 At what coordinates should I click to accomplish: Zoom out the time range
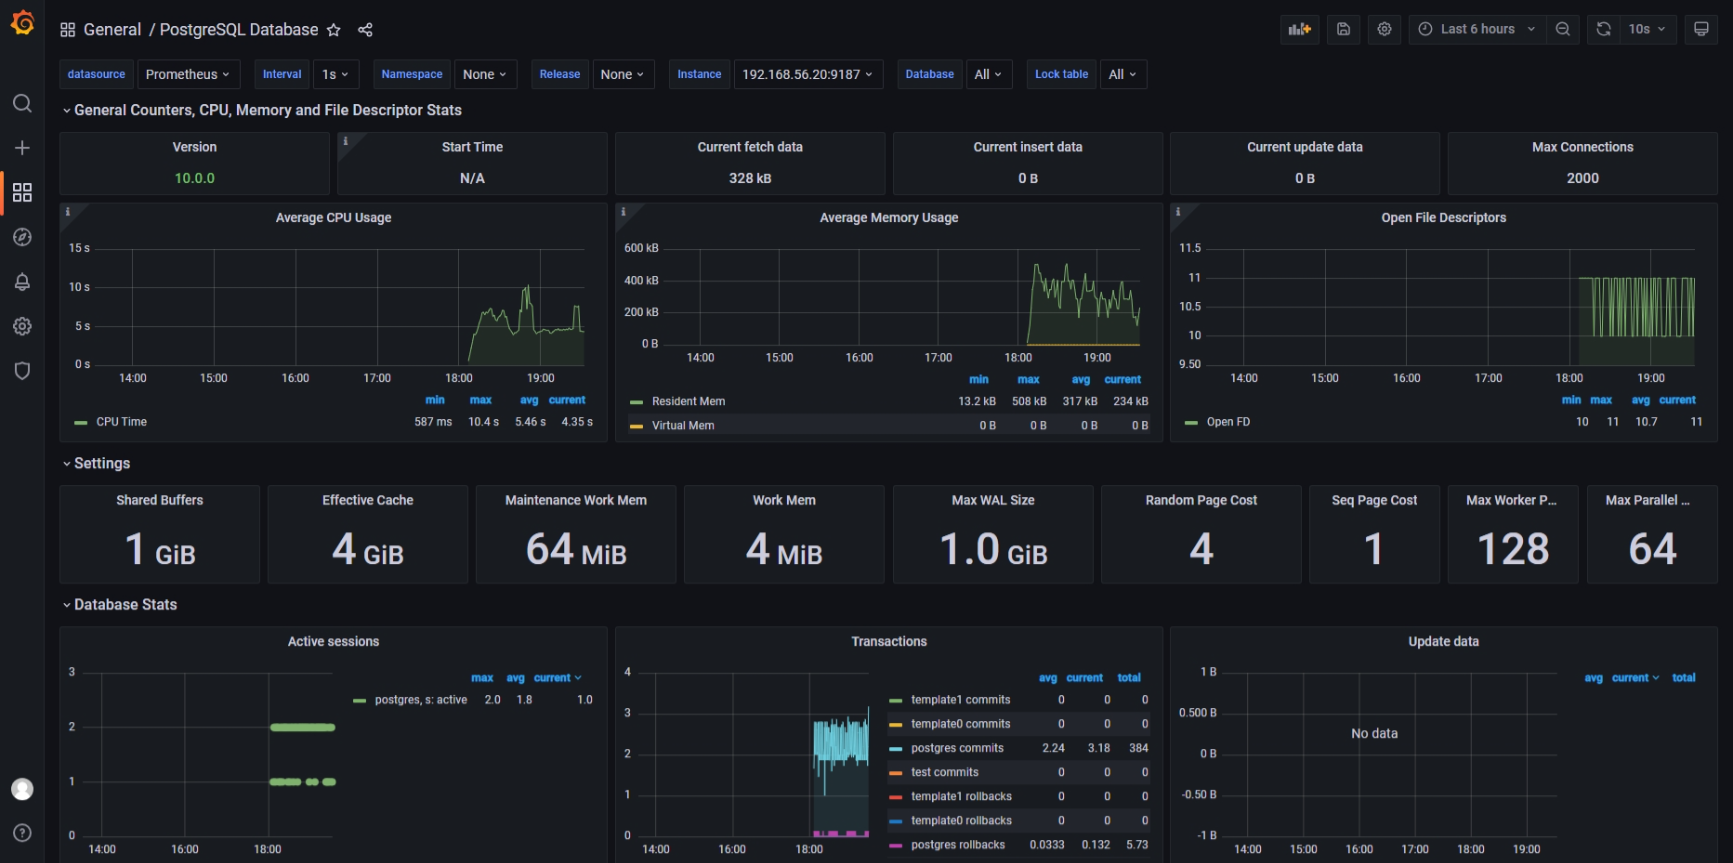(1563, 29)
